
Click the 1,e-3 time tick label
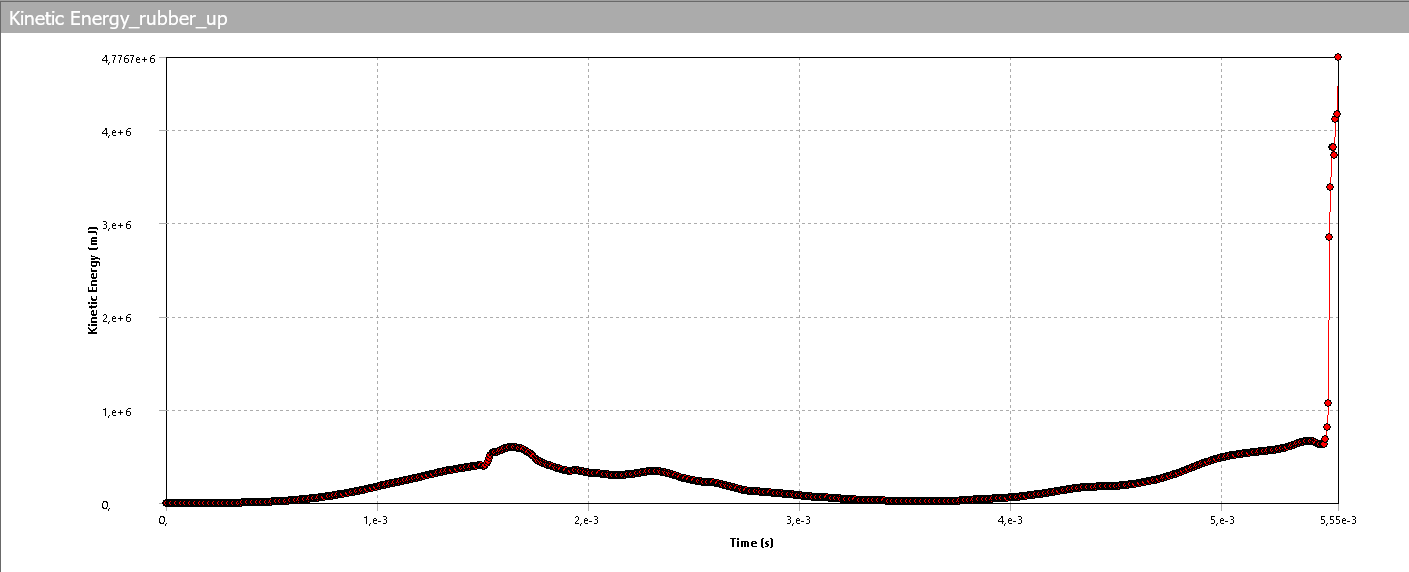(375, 521)
